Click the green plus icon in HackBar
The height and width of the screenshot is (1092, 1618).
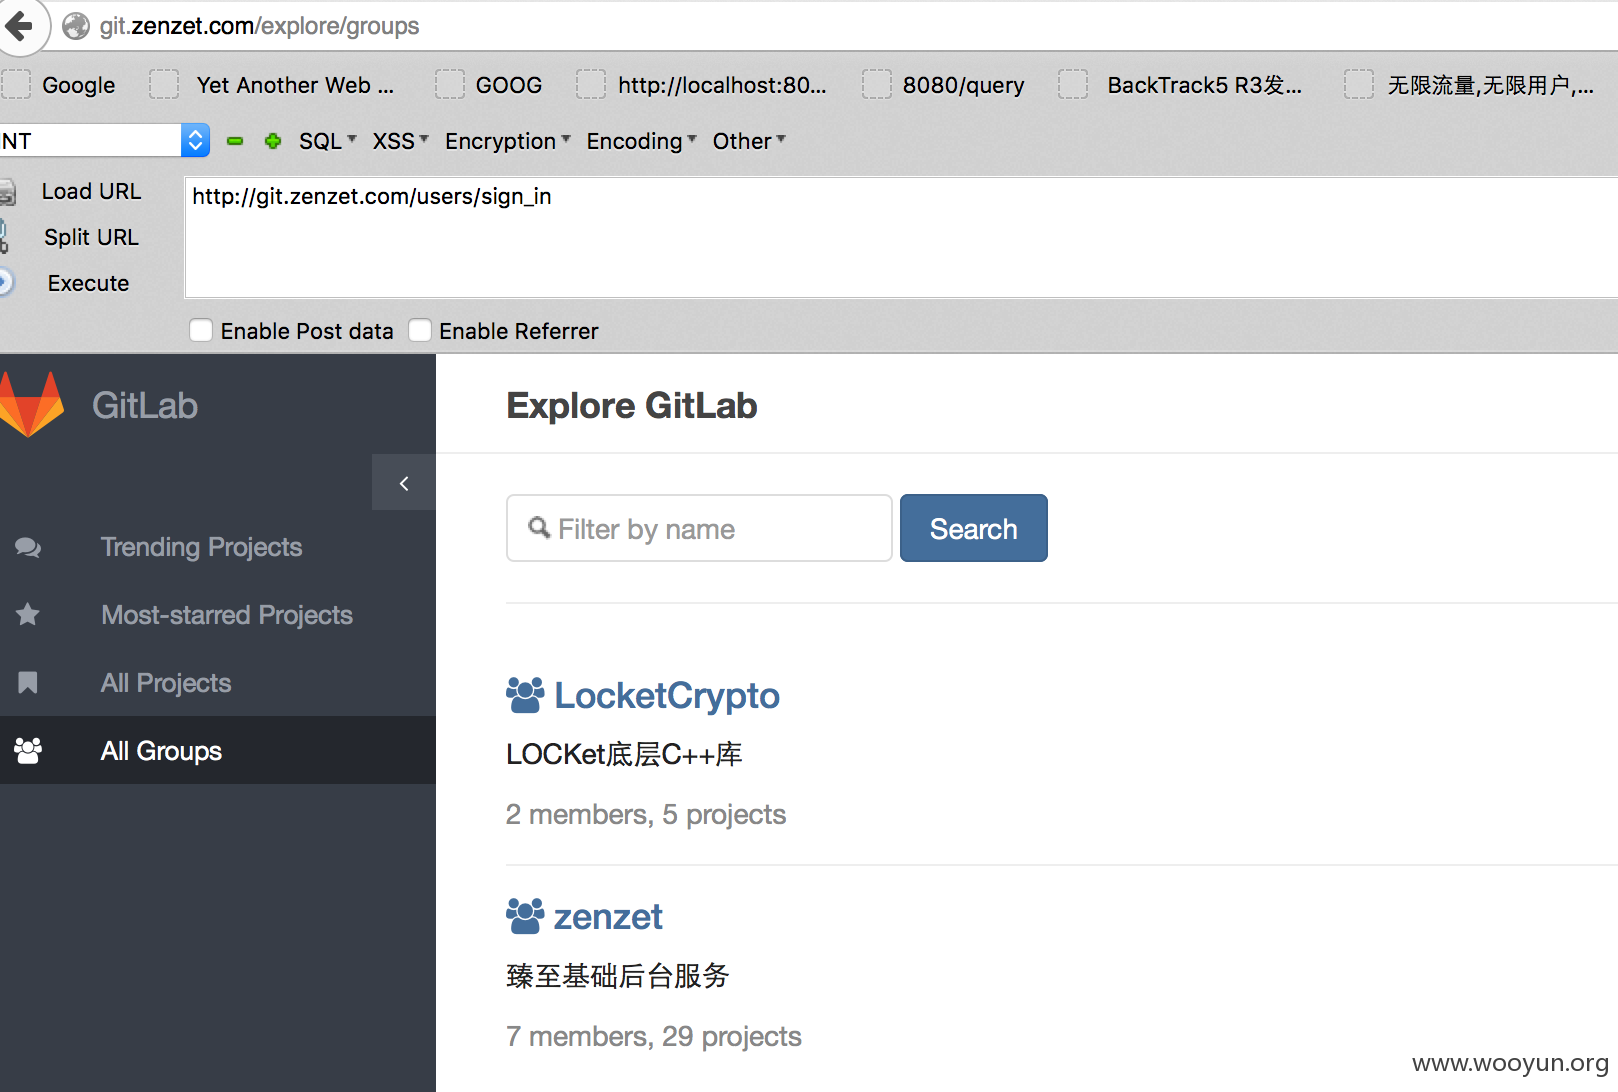tap(273, 141)
